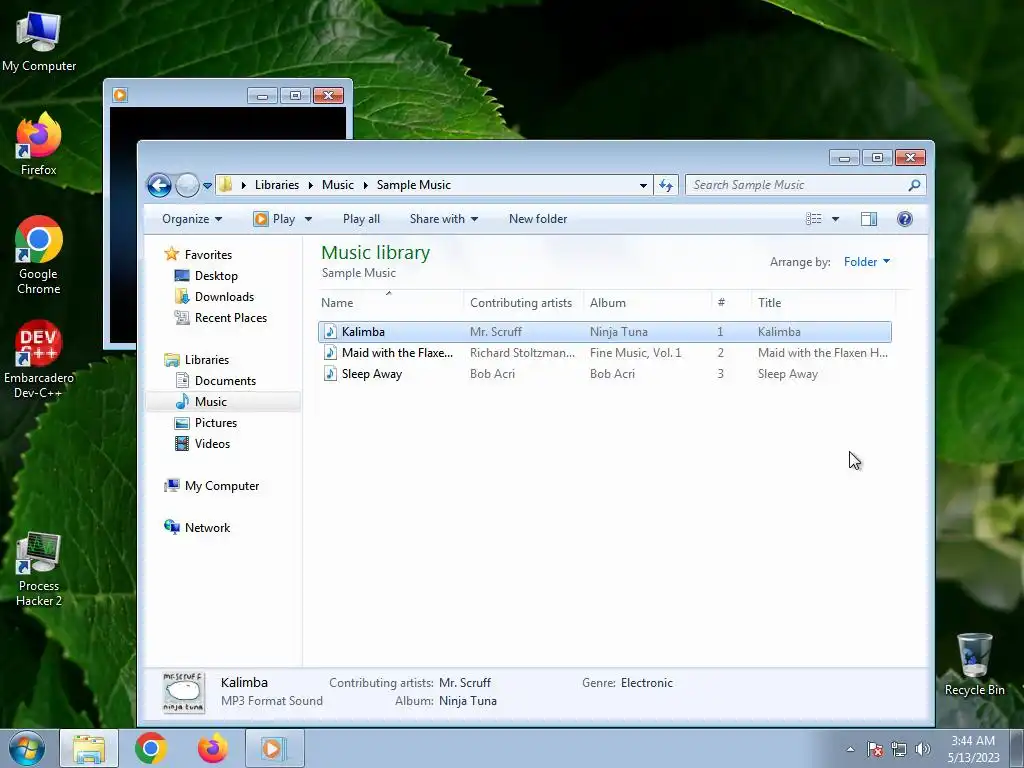This screenshot has height=768, width=1024.
Task: Open Desktop in Favorites
Action: tap(216, 276)
